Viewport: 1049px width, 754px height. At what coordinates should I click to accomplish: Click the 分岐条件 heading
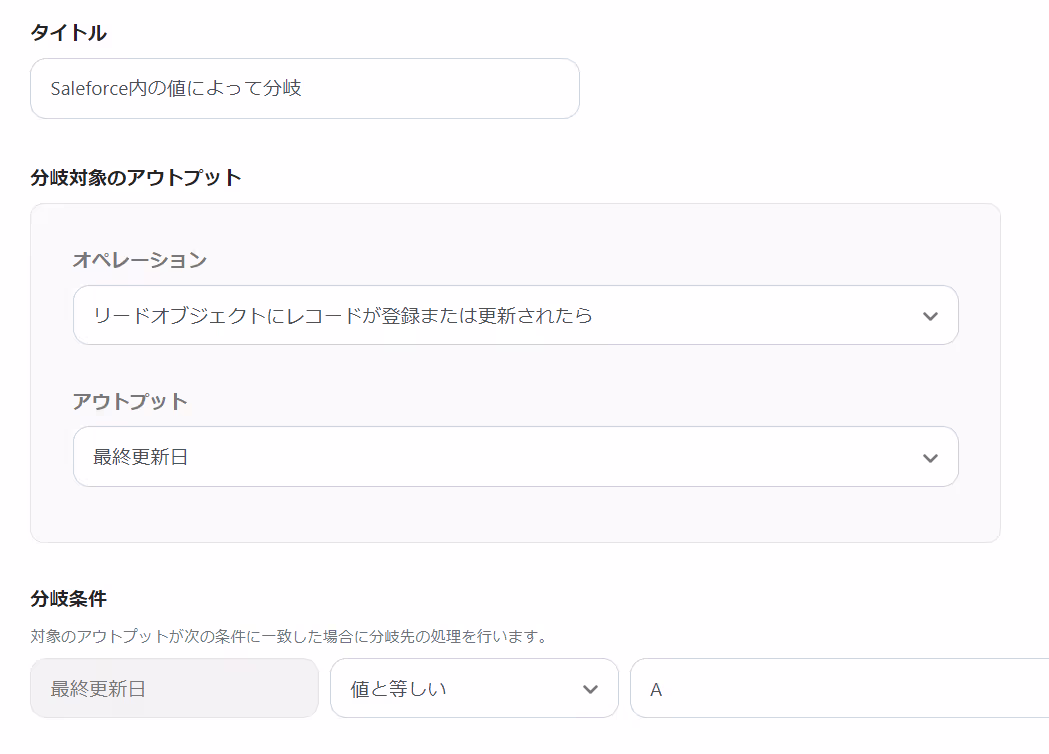coord(68,599)
